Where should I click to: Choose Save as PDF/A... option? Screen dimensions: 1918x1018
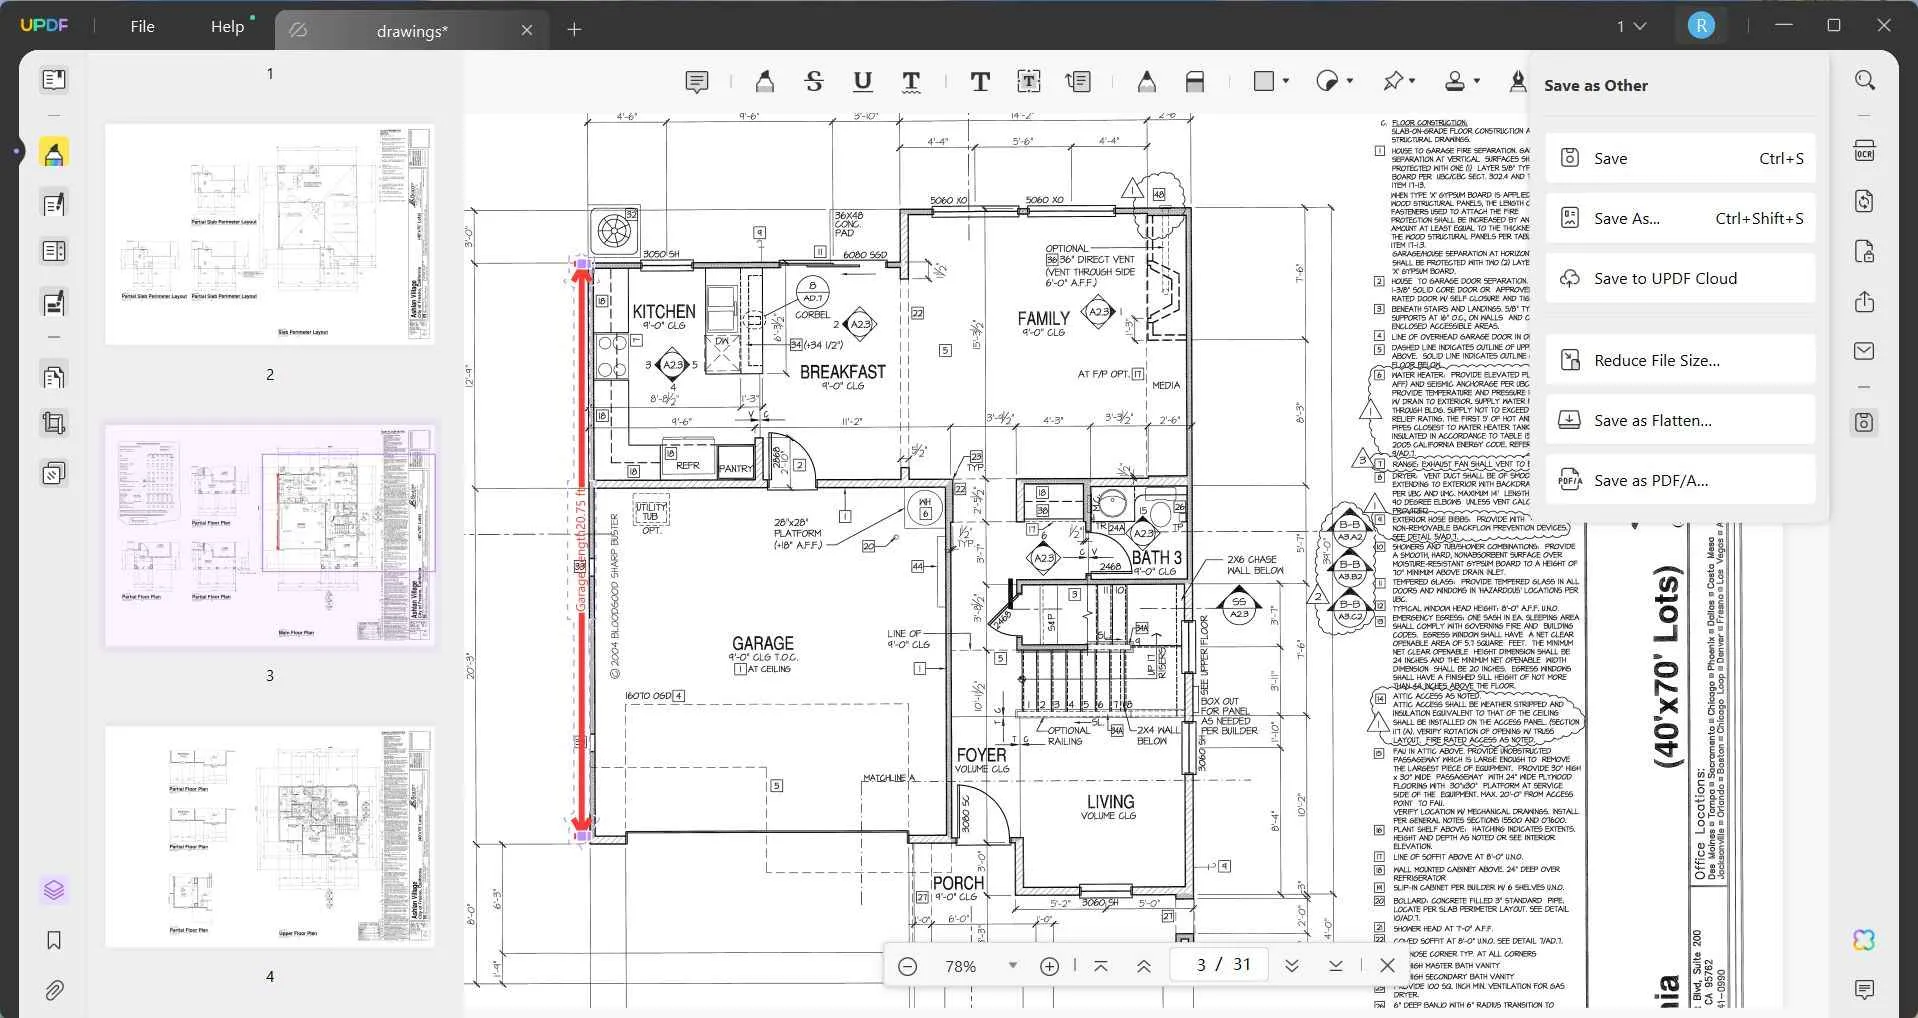point(1680,480)
